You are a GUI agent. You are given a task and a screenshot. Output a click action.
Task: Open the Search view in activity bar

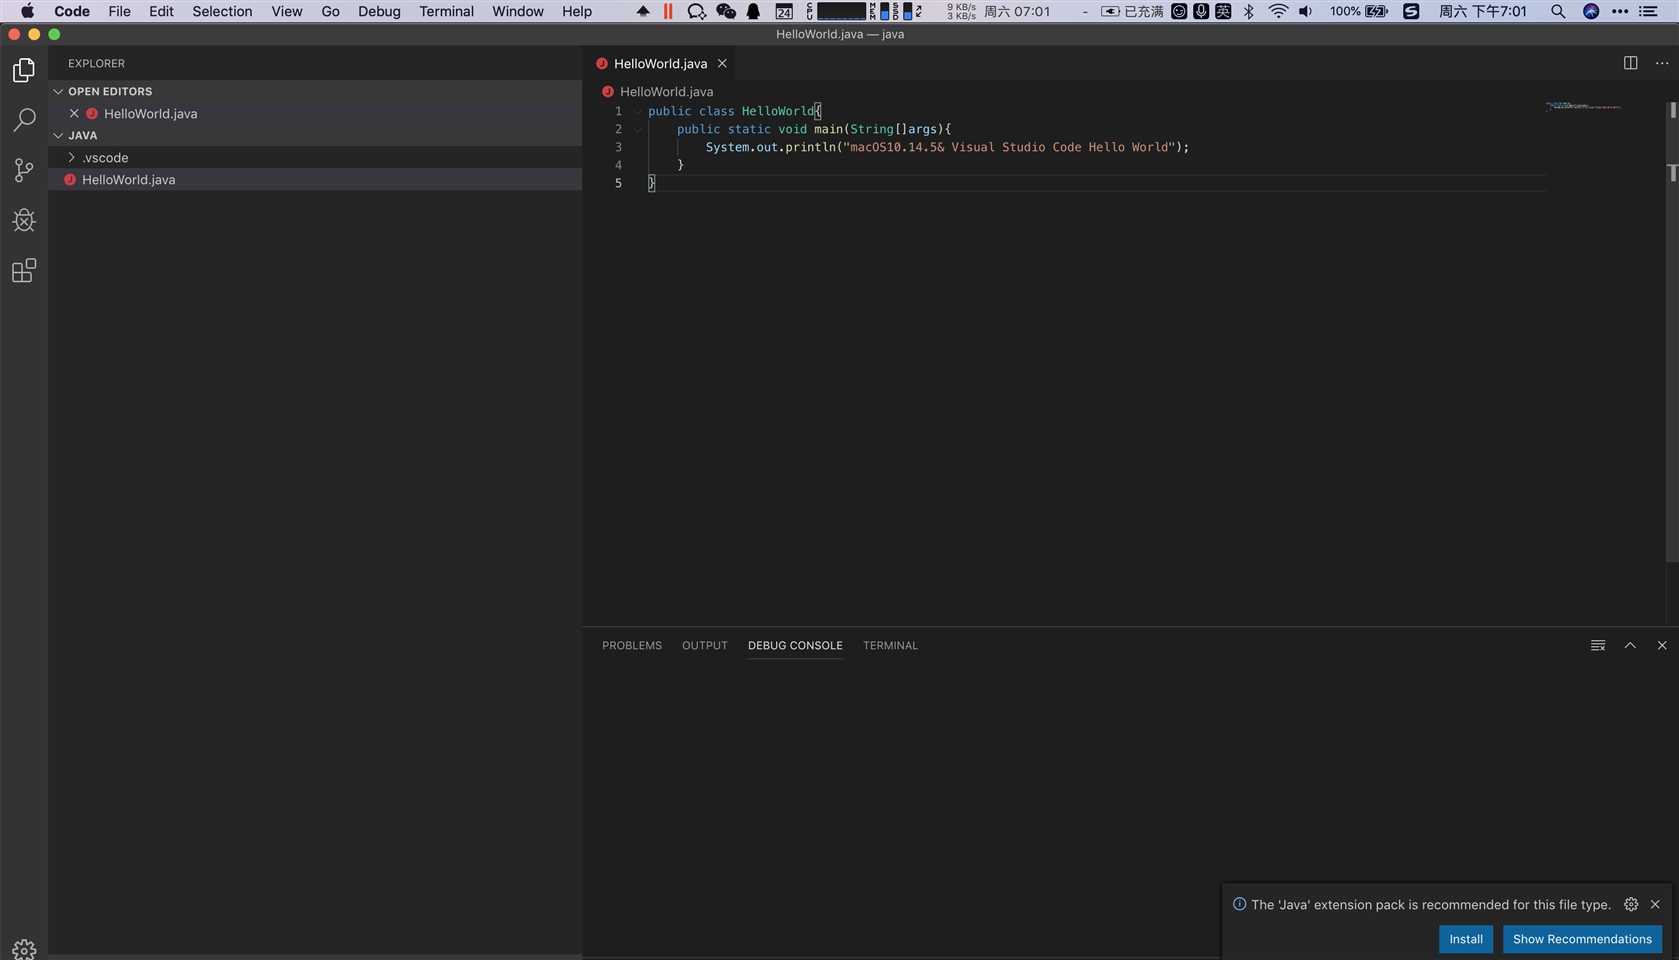(24, 120)
